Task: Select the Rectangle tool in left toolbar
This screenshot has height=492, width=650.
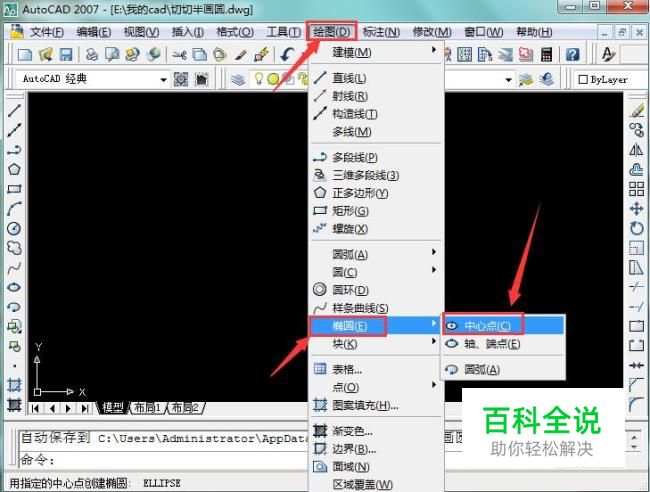Action: pos(14,189)
